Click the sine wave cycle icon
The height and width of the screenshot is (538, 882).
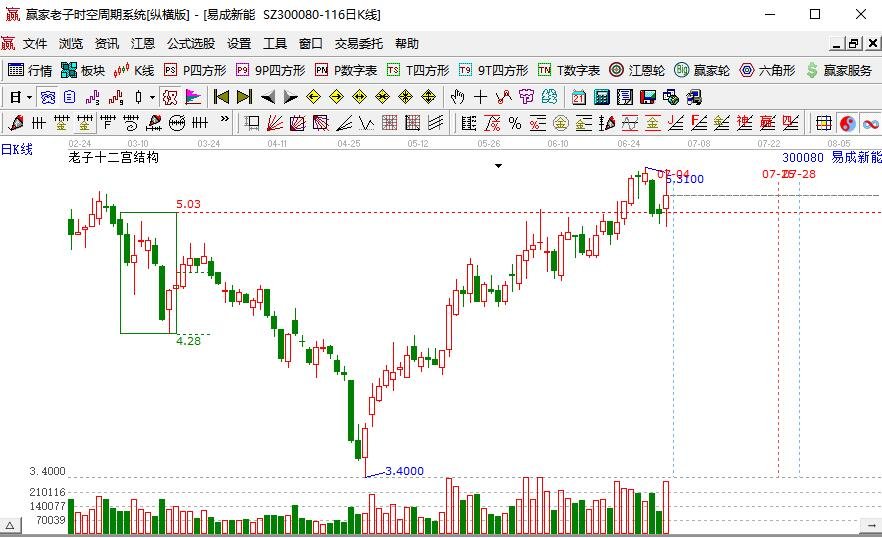[629, 123]
